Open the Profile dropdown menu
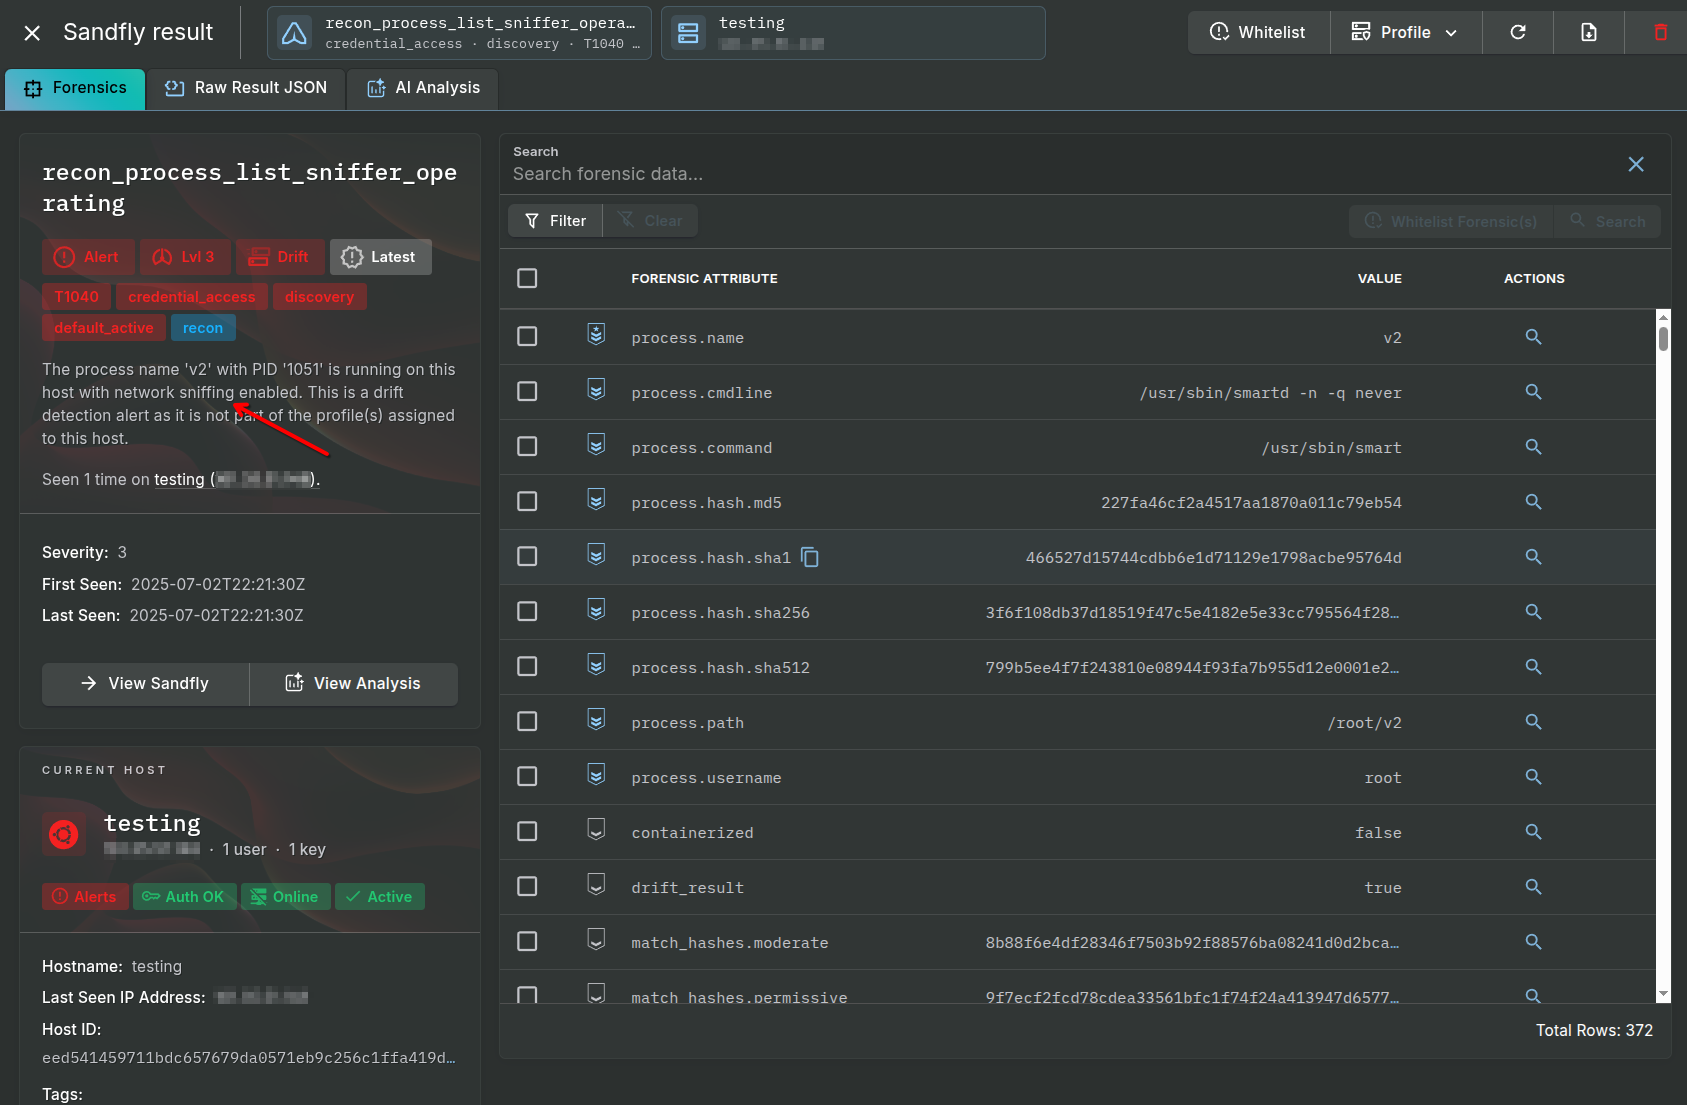1687x1105 pixels. click(x=1406, y=32)
